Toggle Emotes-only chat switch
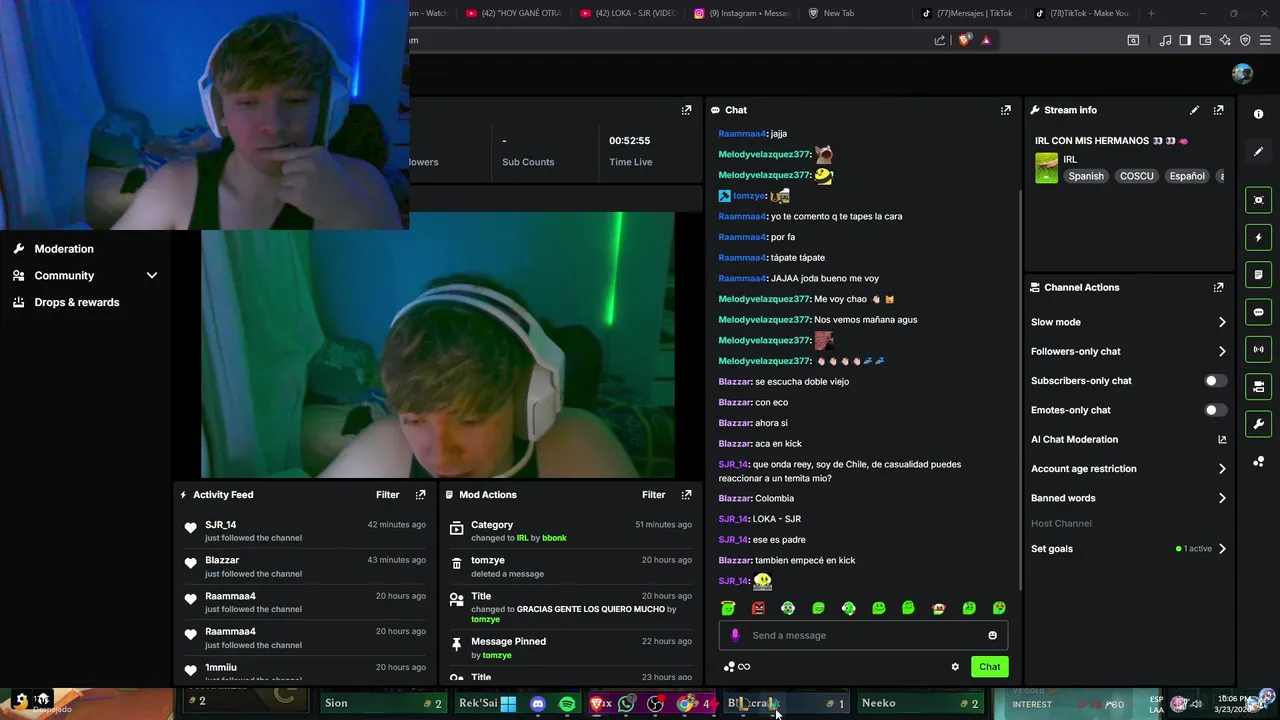 (1214, 410)
